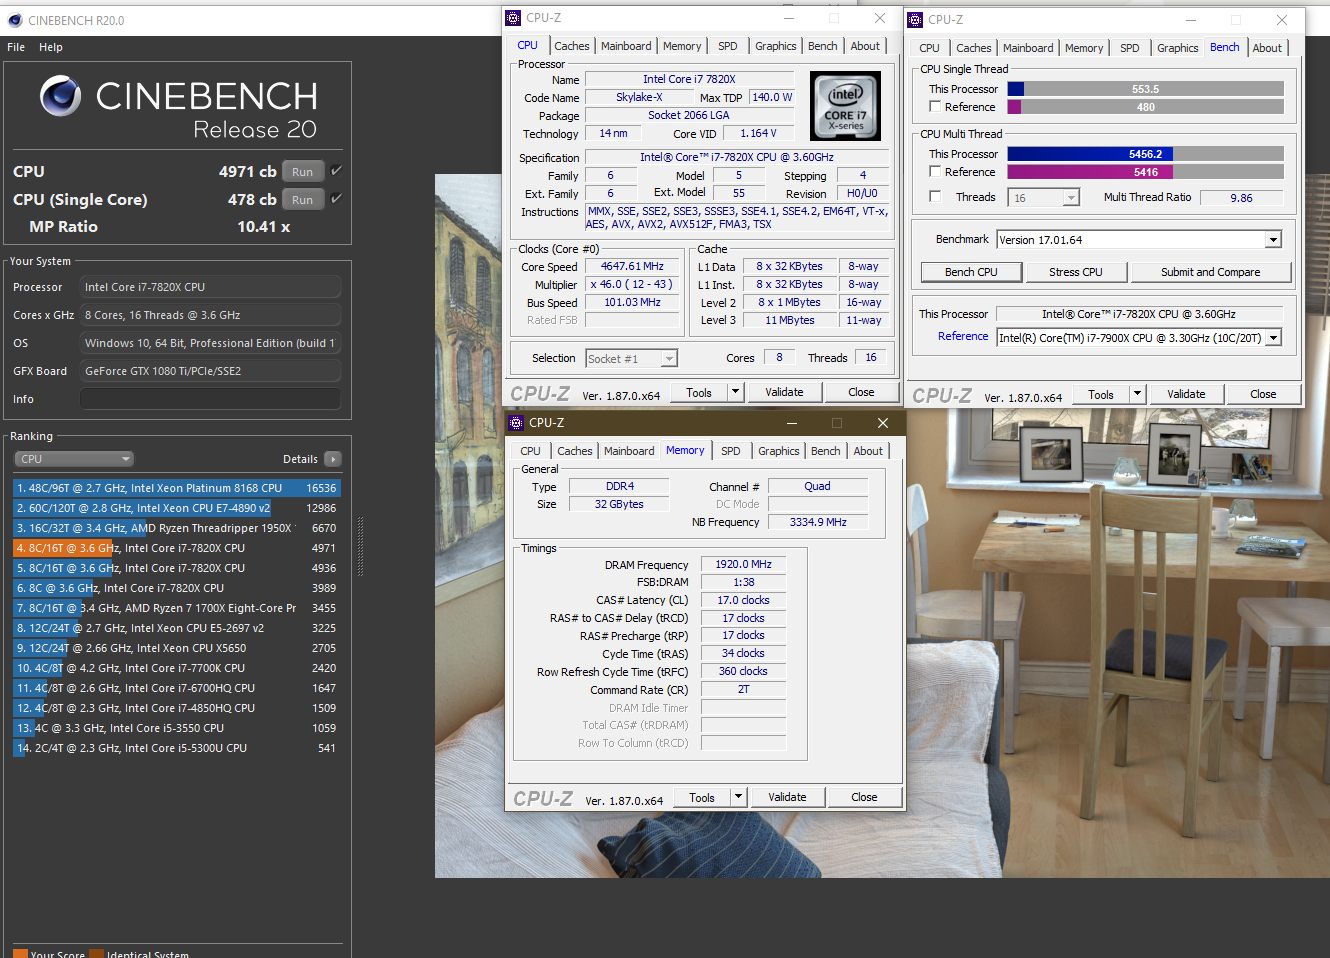1330x958 pixels.
Task: Open the About tab in the Bench window
Action: point(1267,48)
